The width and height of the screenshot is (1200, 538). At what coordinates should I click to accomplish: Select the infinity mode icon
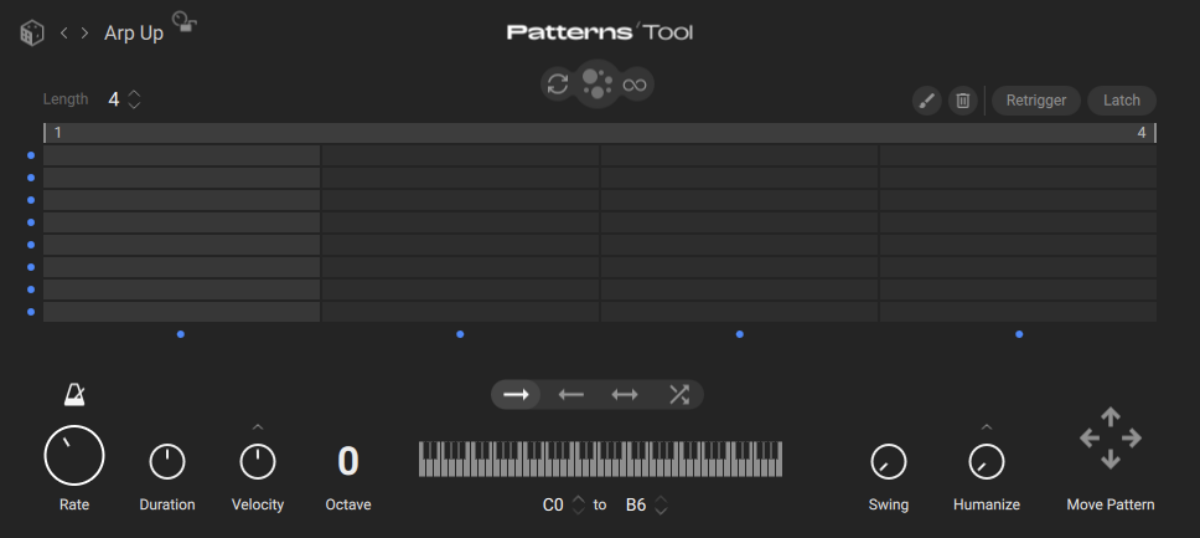click(635, 85)
